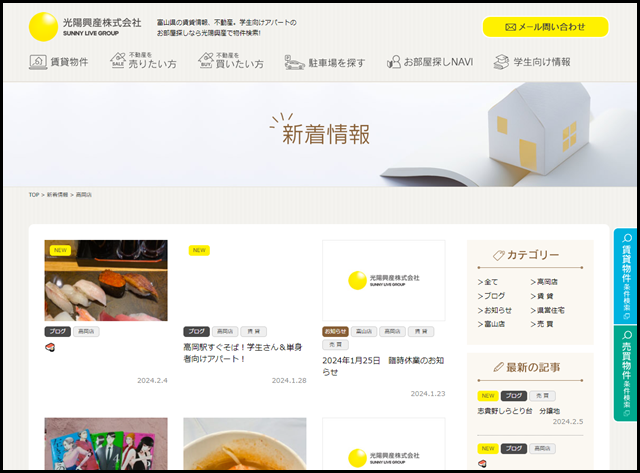
Task: Open the 2024年1月25日 臨時休業のお知らせ article
Action: pos(383,366)
